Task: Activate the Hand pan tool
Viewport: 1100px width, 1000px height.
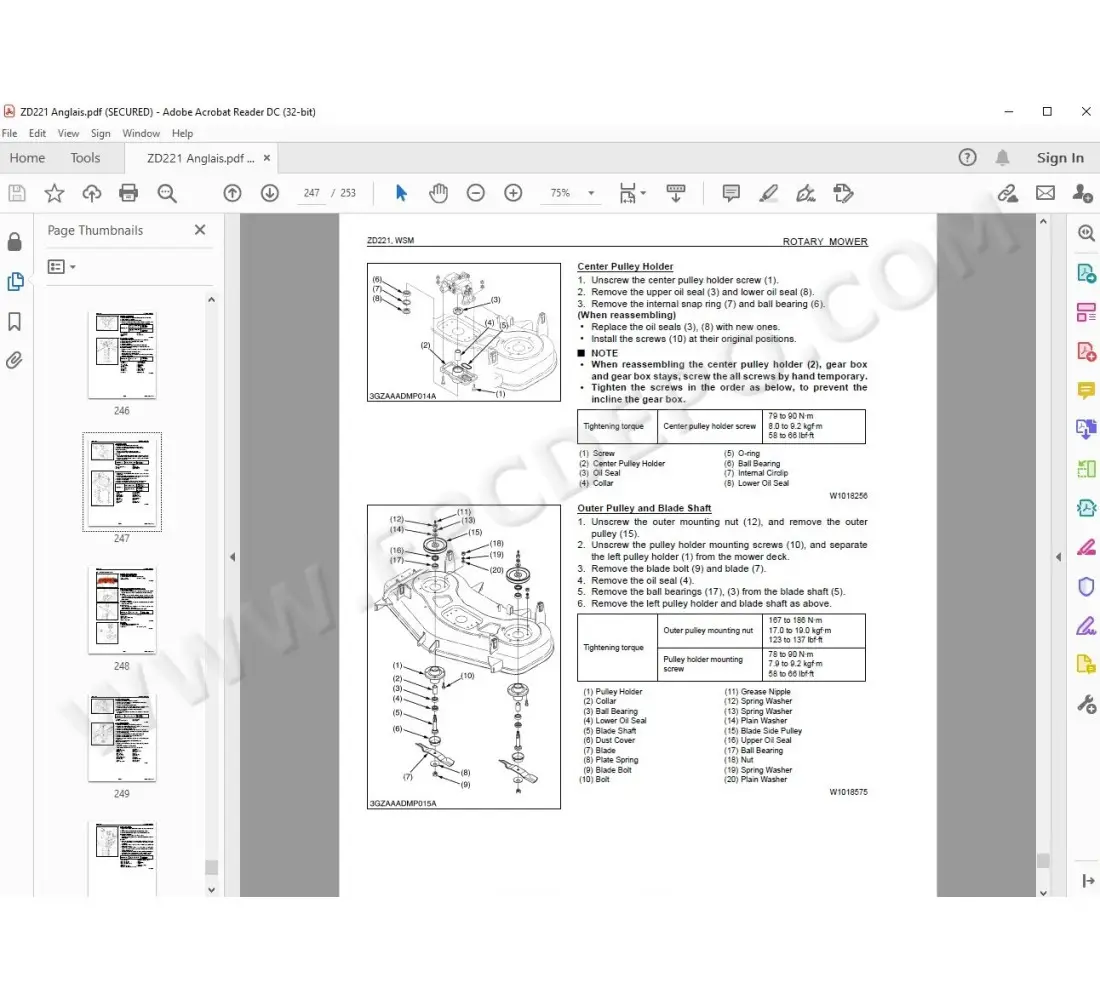Action: pos(438,193)
